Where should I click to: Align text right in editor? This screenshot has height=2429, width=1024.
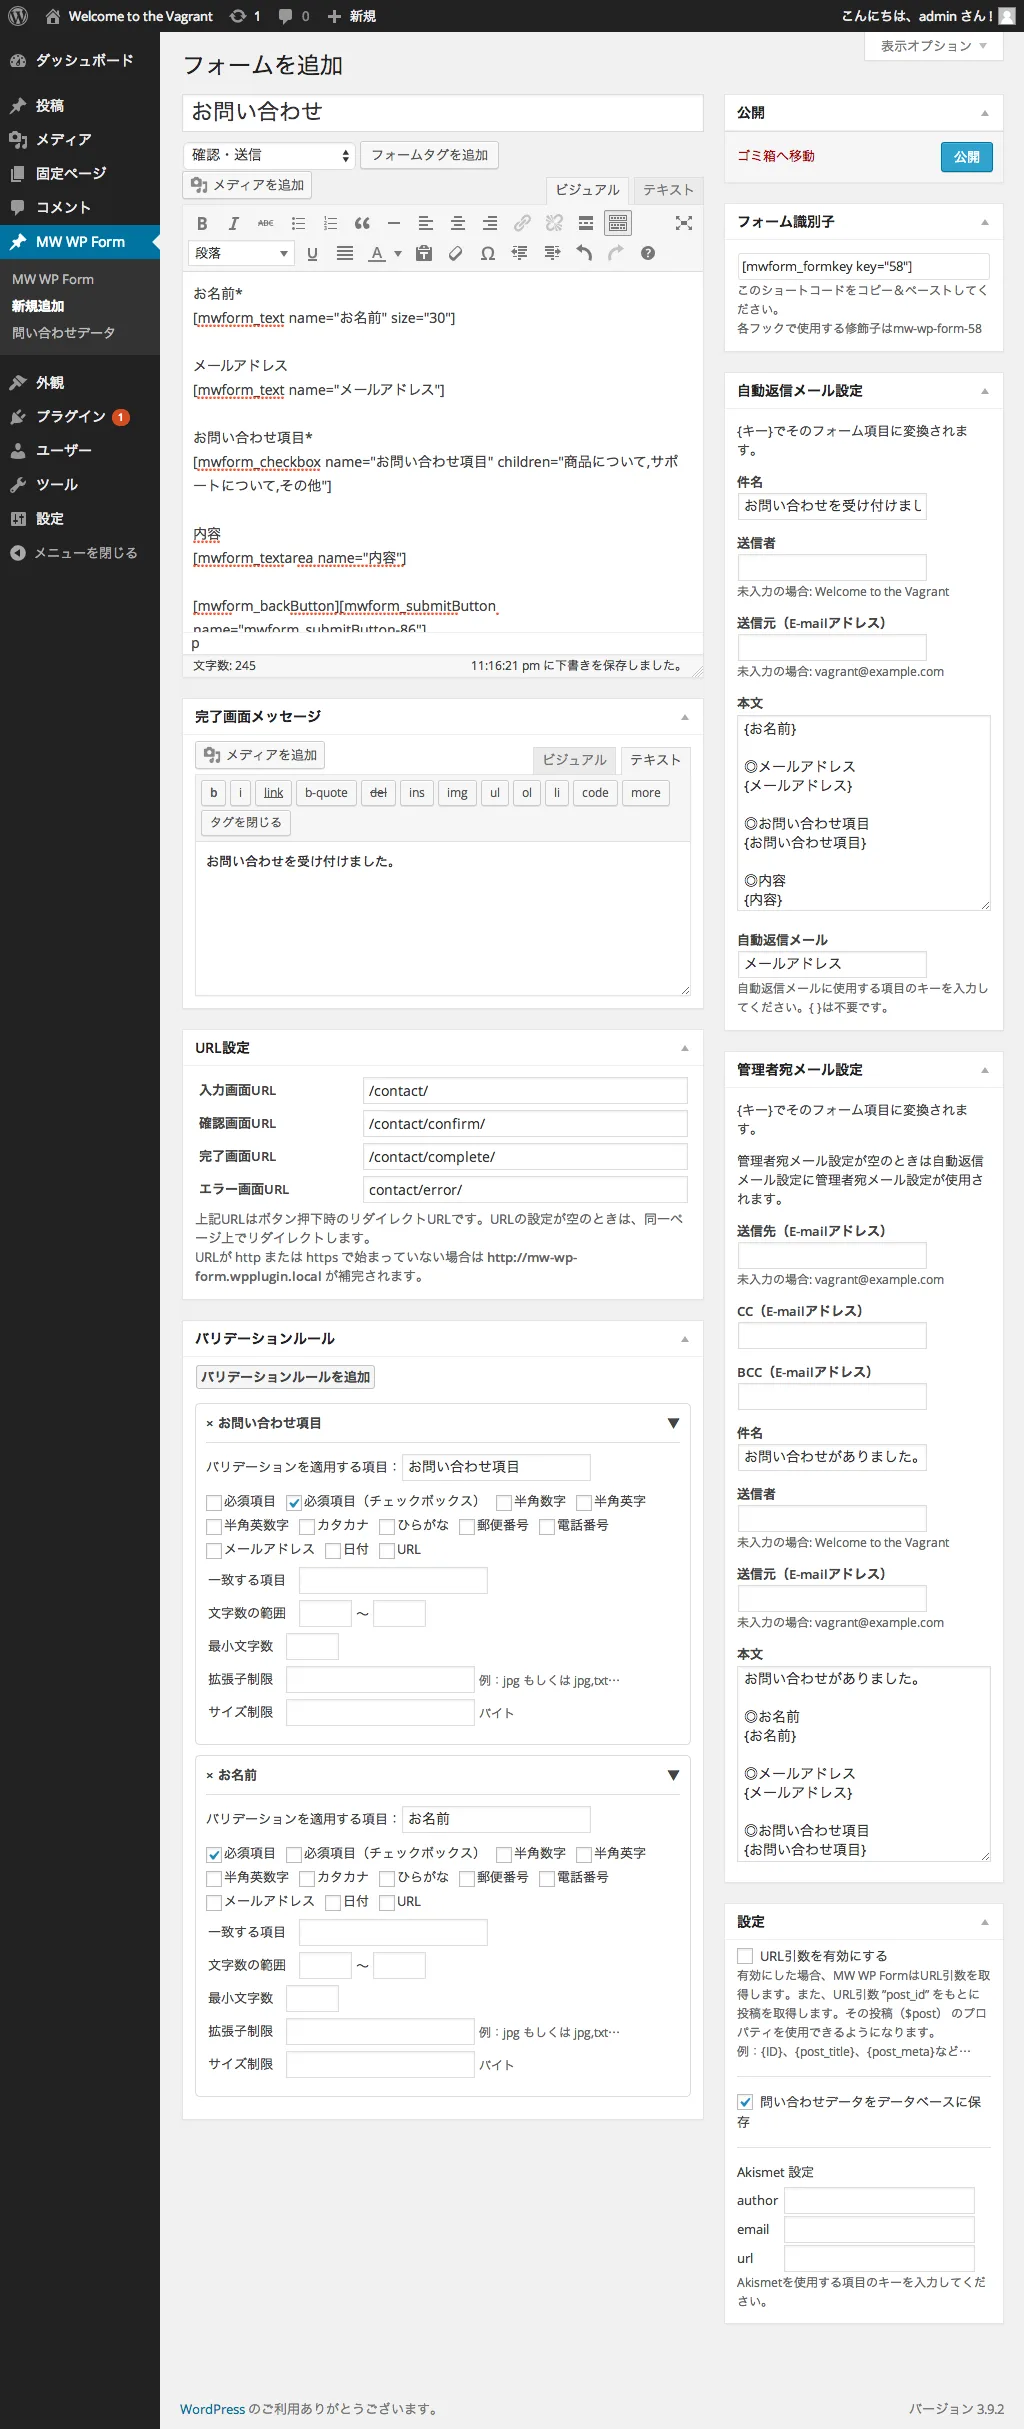click(490, 223)
